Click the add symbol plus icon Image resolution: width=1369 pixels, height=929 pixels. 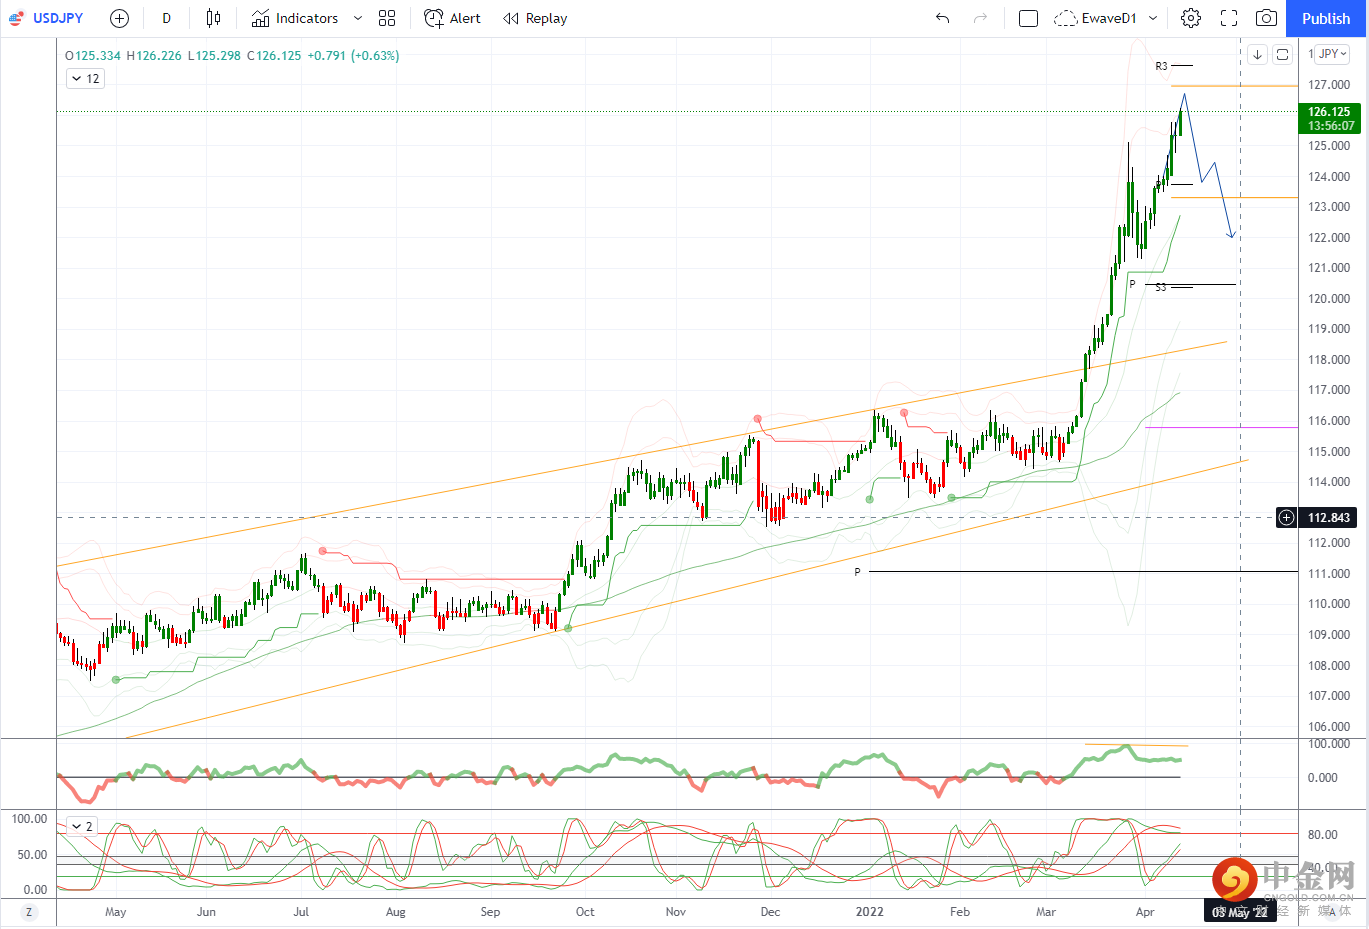coord(119,18)
